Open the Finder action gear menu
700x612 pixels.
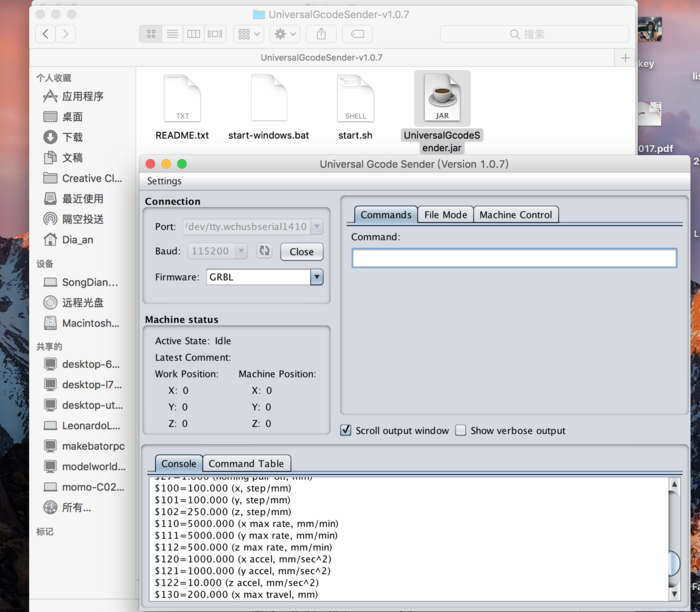pyautogui.click(x=285, y=34)
